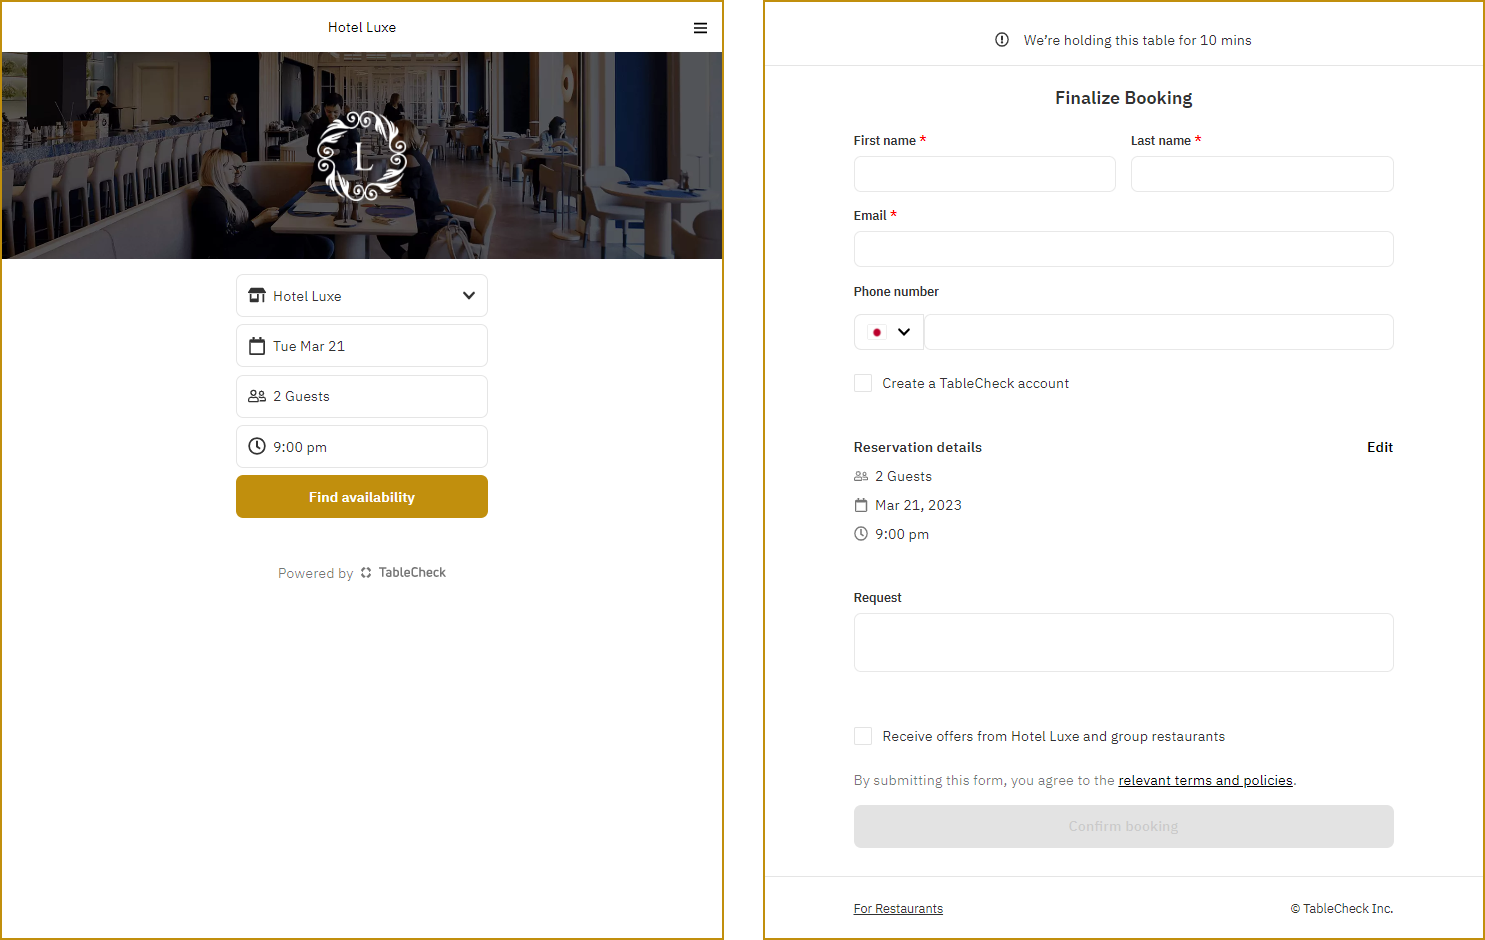Click the Find availability button

pyautogui.click(x=362, y=497)
